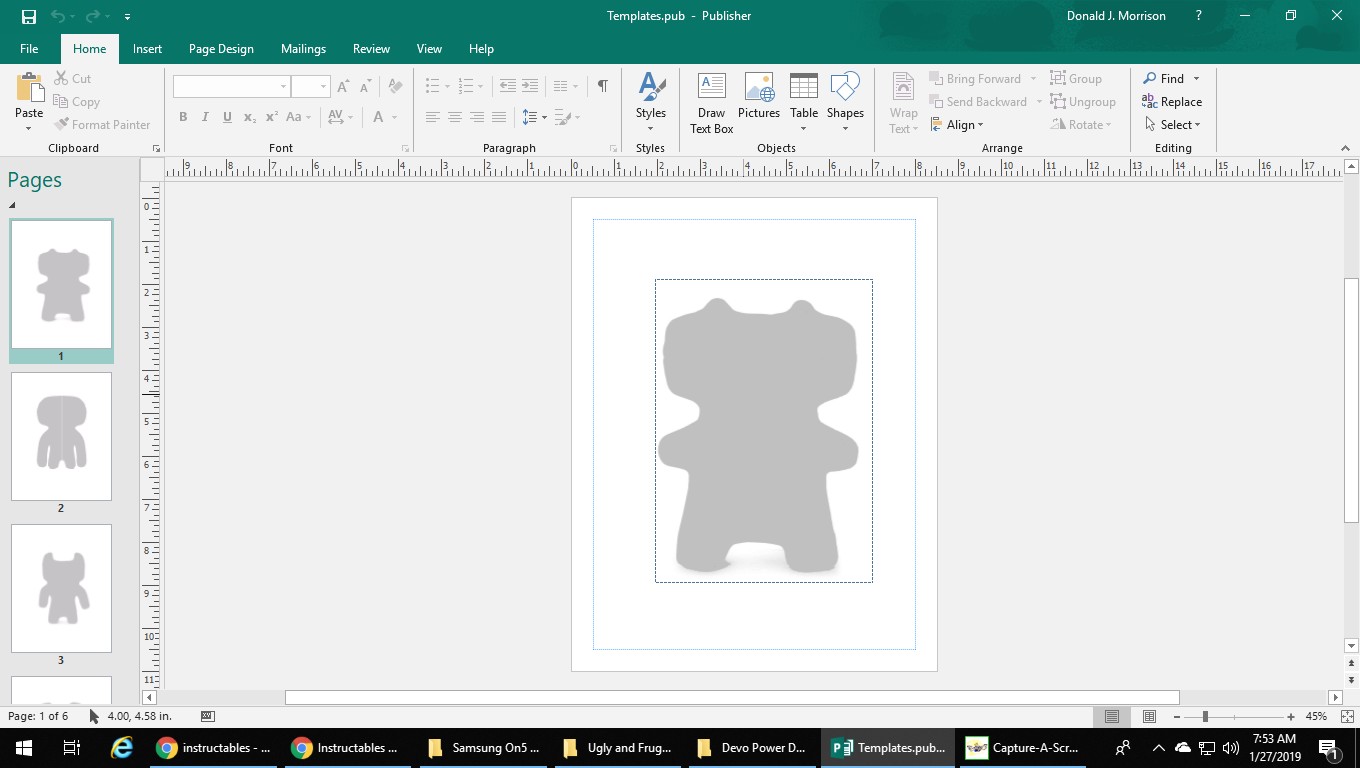Screen dimensions: 1360x768
Task: Click the Zoom Out minus button
Action: tap(1177, 716)
